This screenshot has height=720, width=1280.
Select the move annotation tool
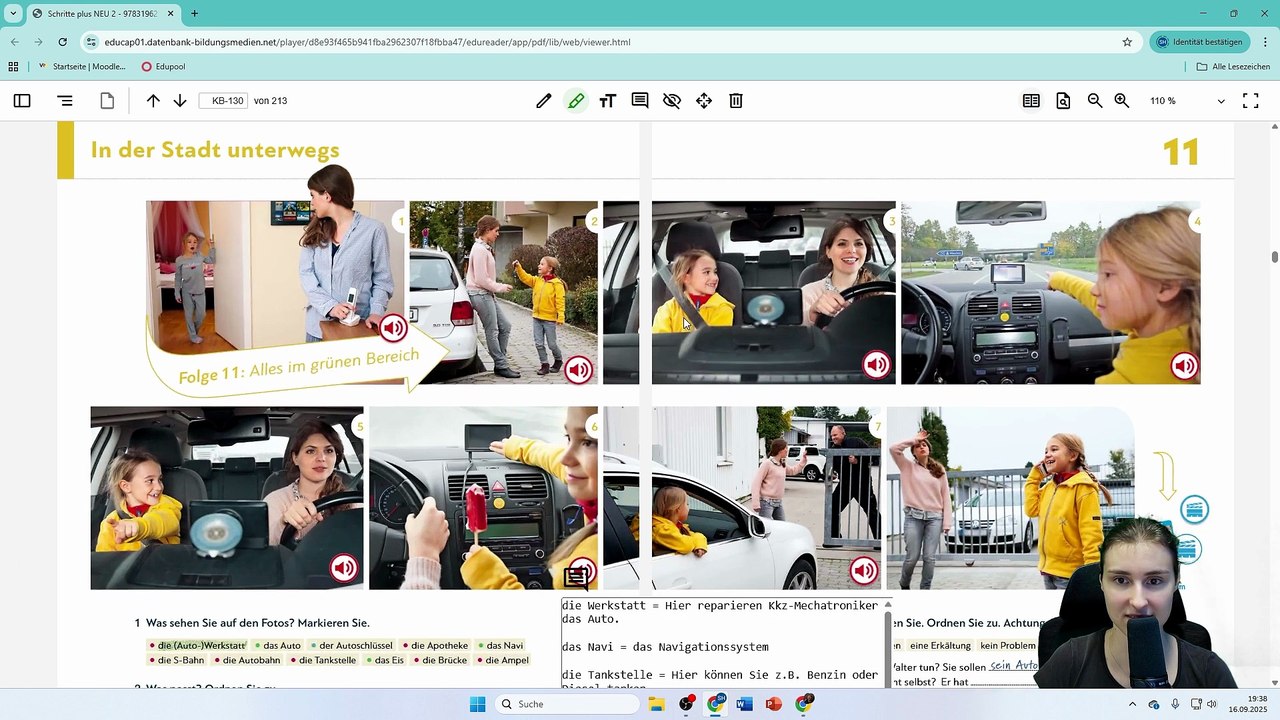[704, 101]
